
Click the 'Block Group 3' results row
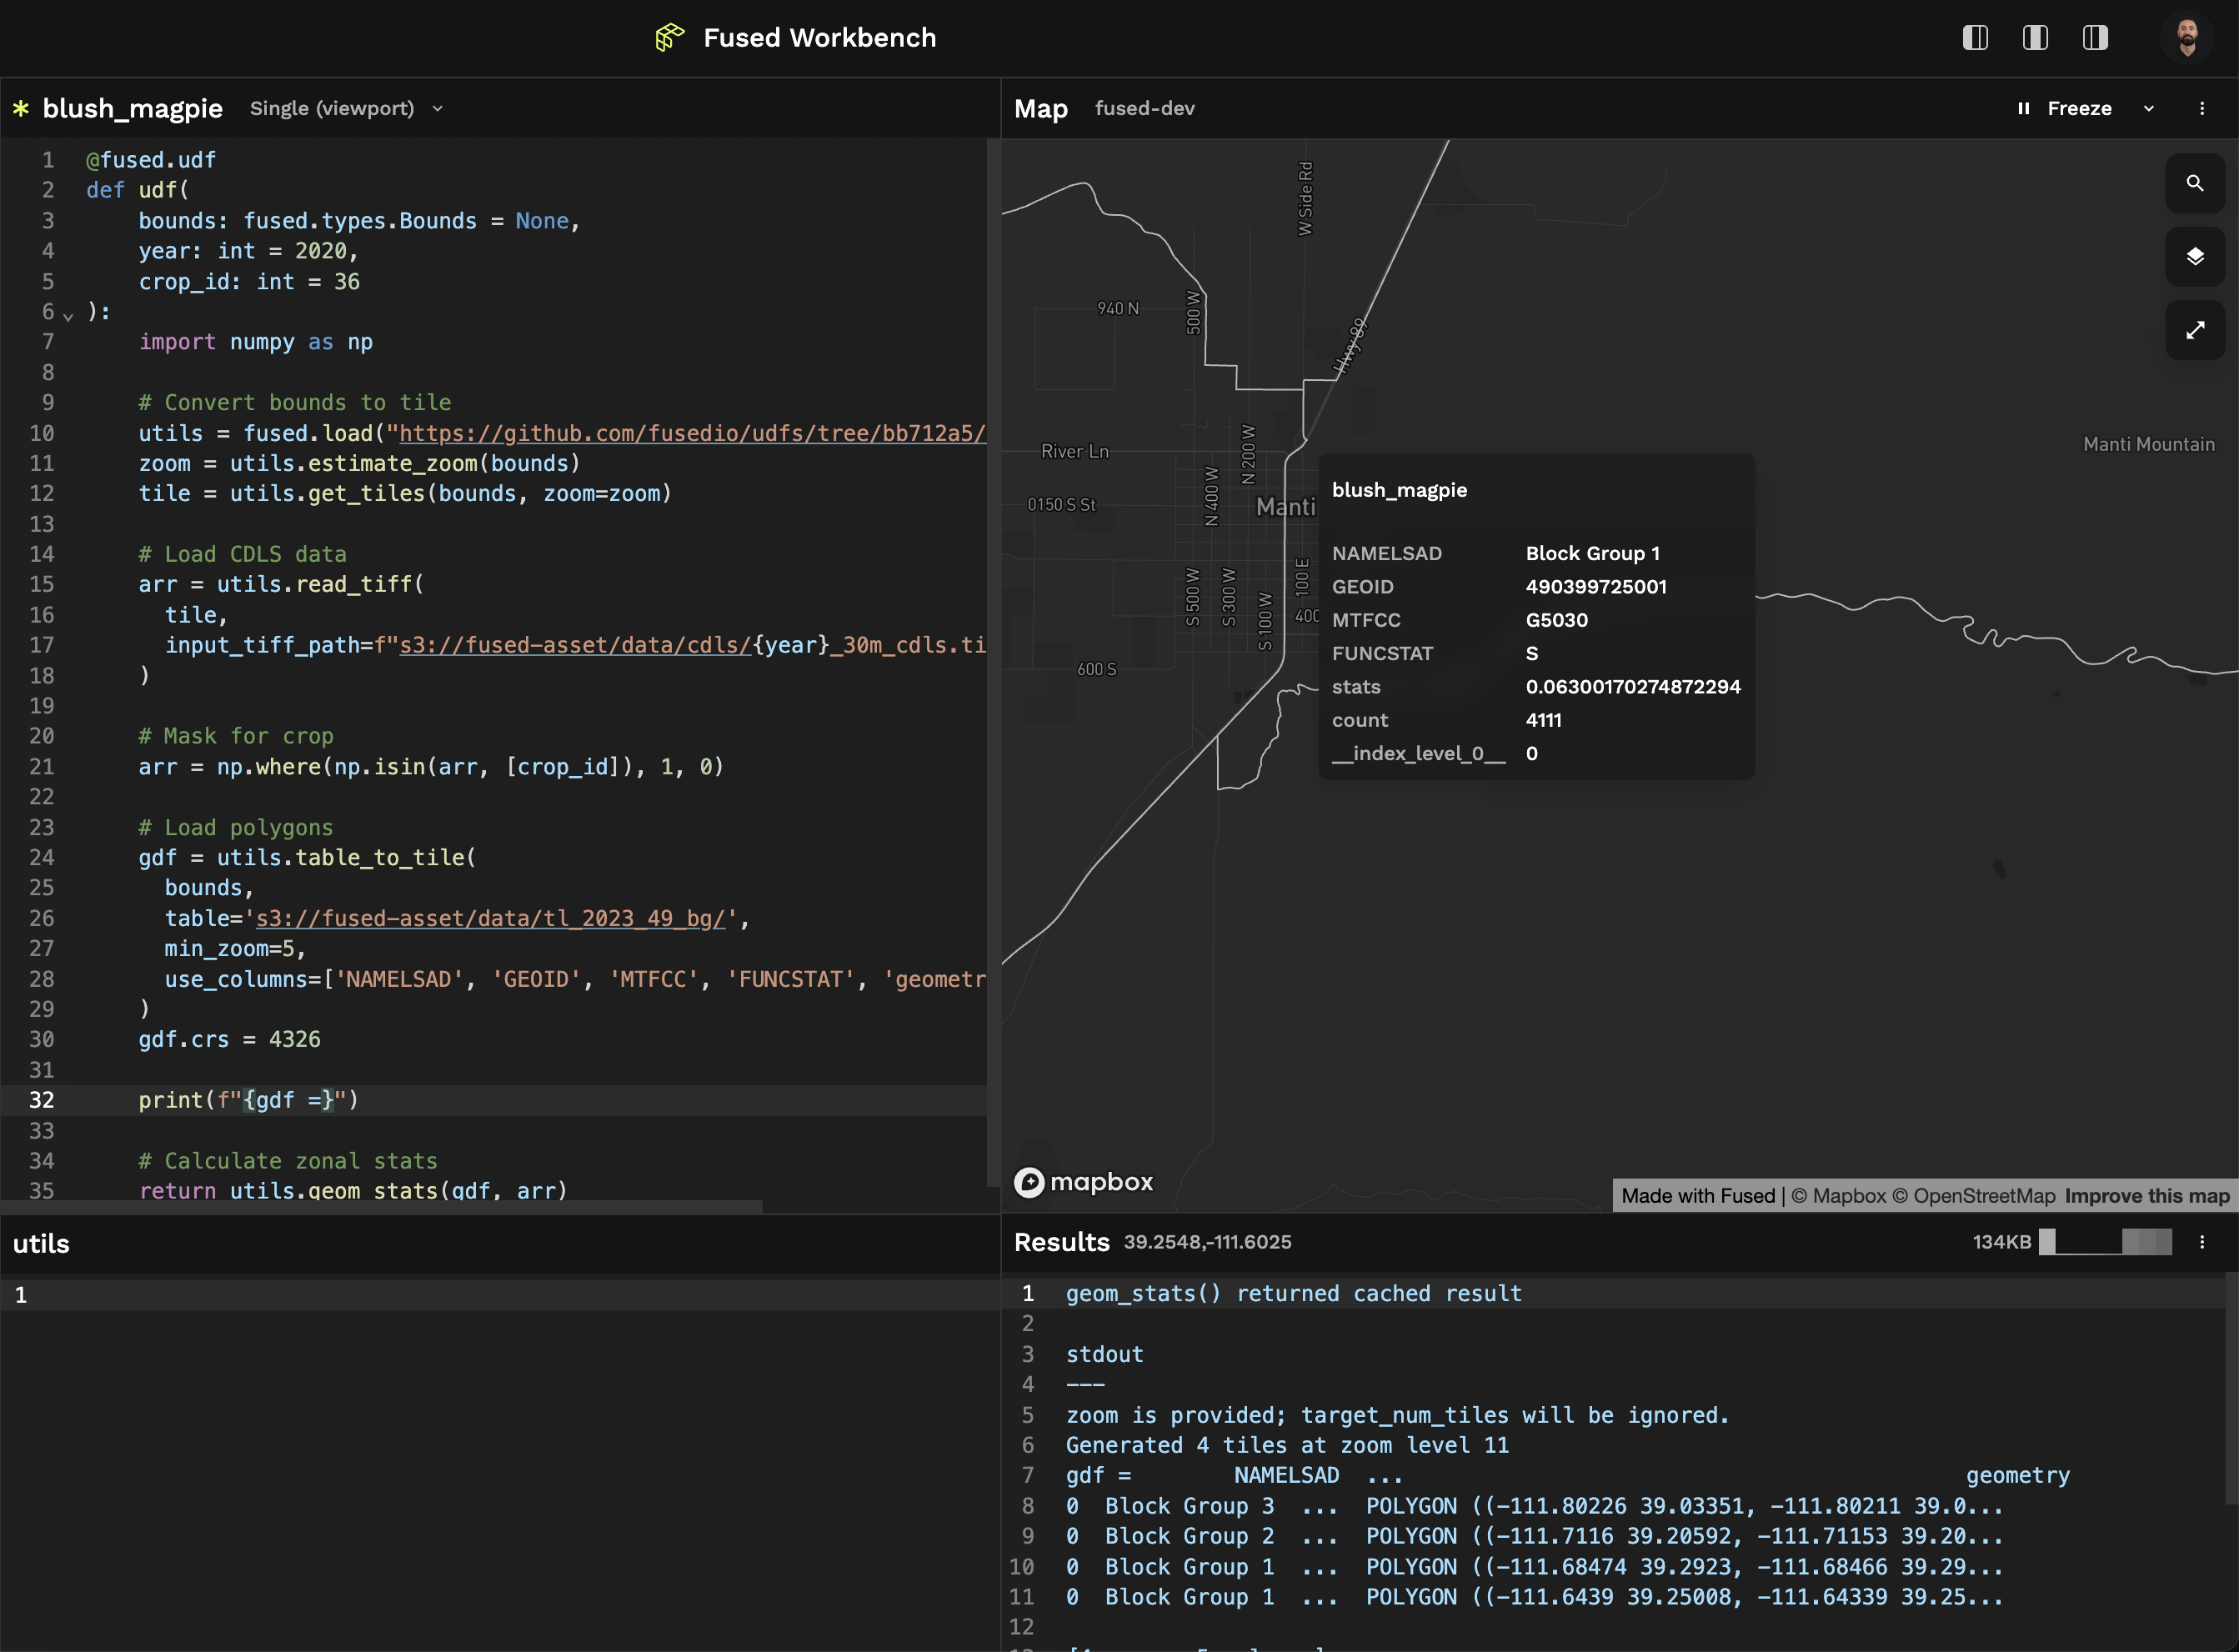pos(1534,1506)
